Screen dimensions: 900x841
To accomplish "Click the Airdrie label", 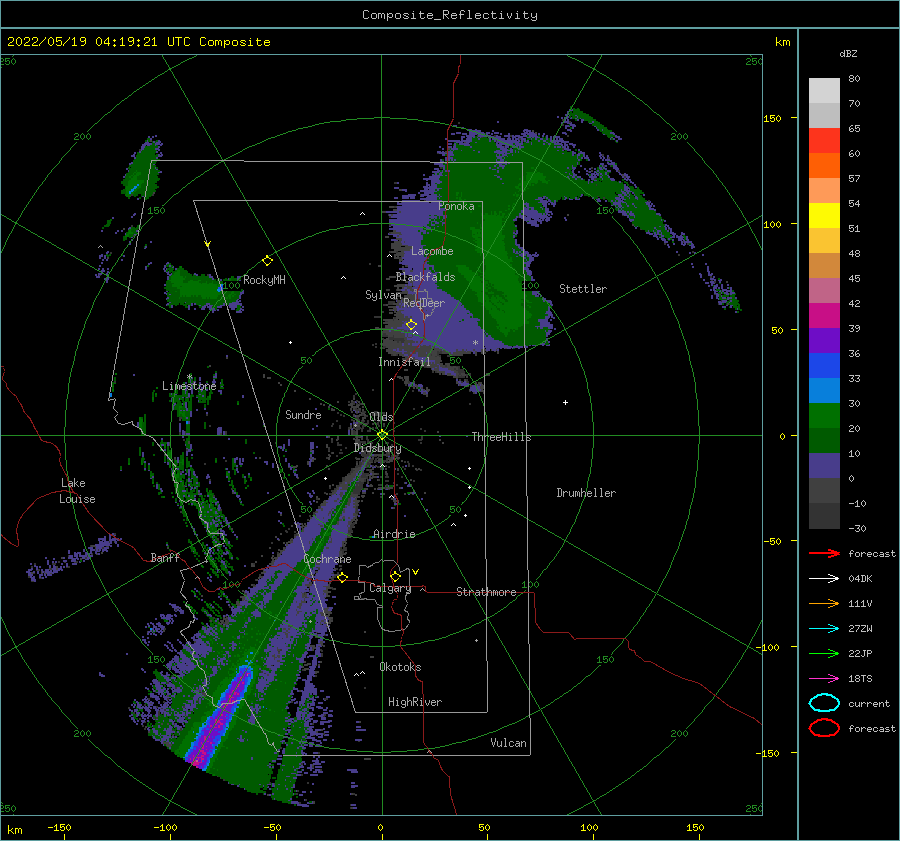I will tap(394, 534).
